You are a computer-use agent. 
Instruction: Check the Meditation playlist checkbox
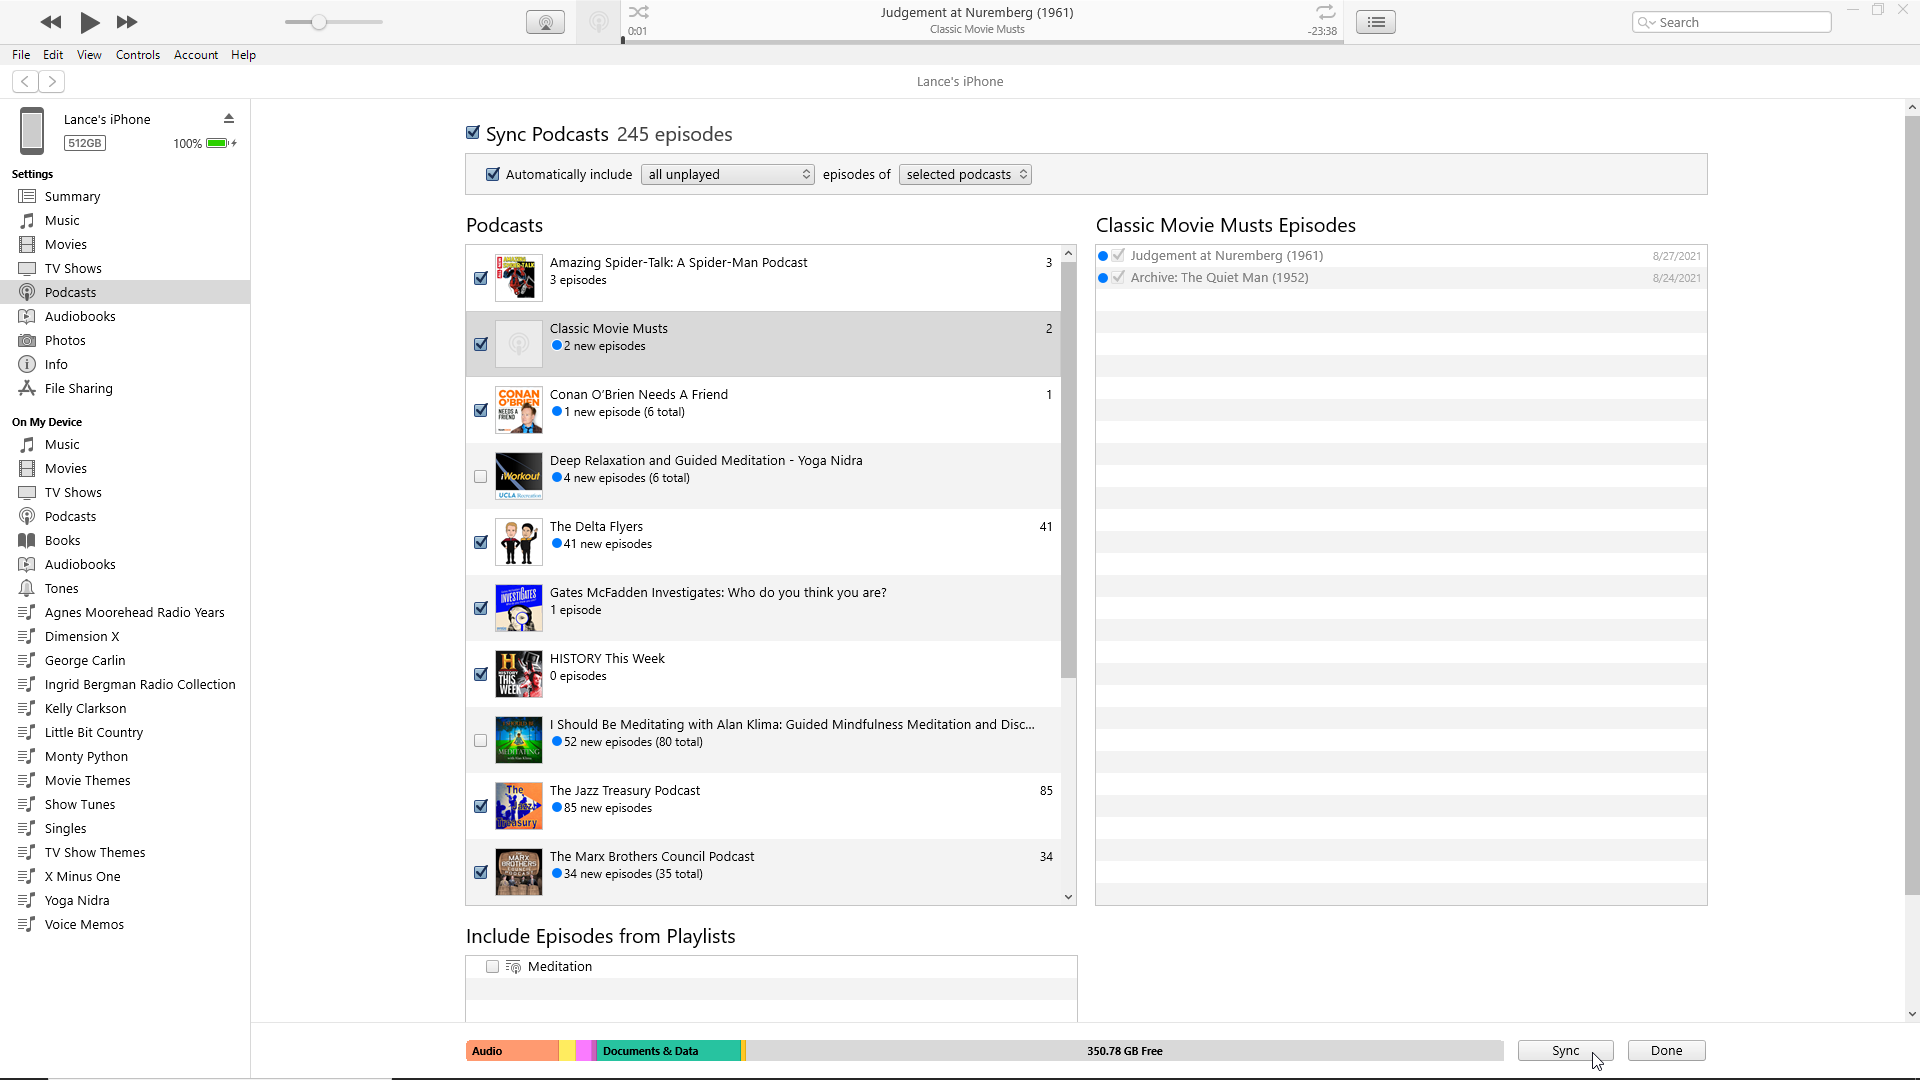tap(493, 966)
